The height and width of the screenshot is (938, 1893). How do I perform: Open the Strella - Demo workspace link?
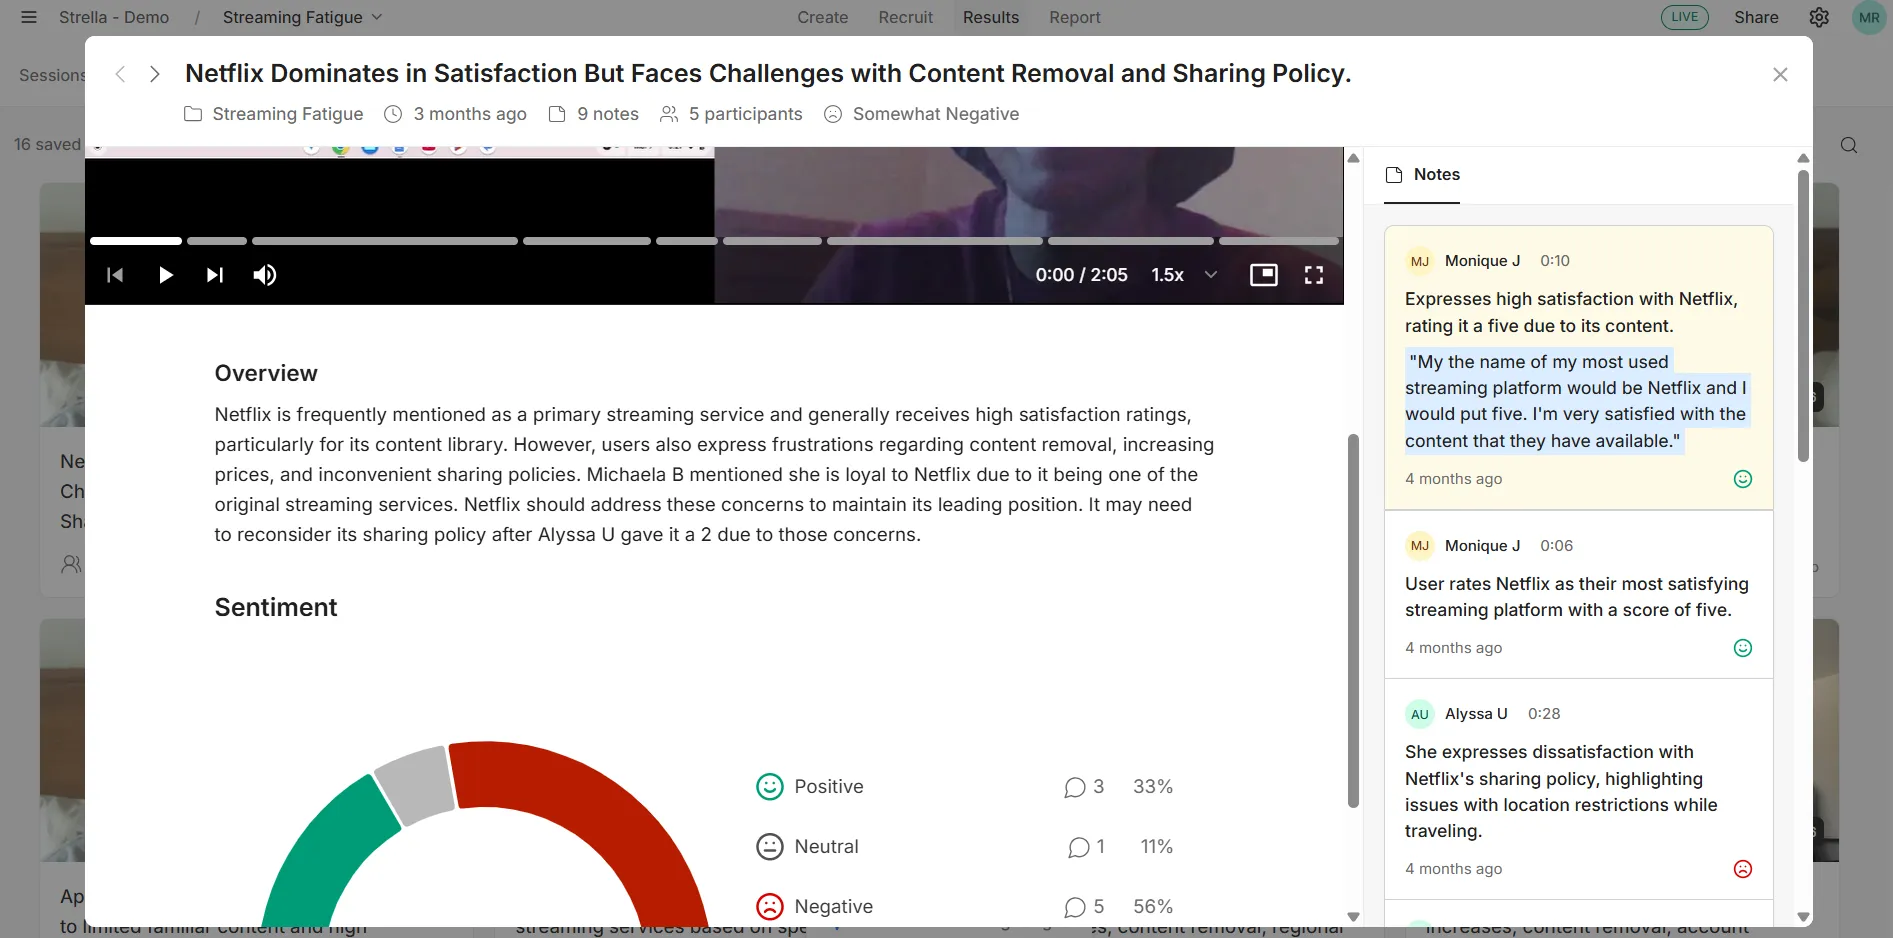tap(114, 17)
